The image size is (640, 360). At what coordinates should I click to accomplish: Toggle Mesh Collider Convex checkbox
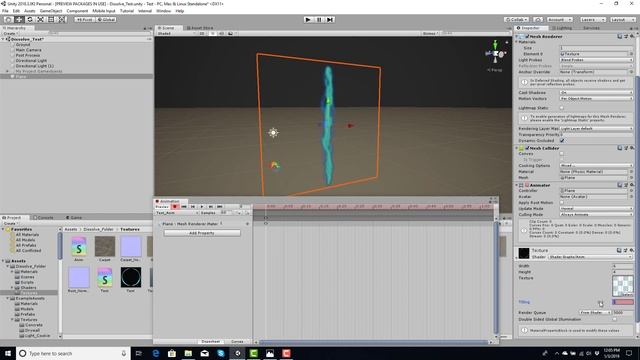pos(562,154)
